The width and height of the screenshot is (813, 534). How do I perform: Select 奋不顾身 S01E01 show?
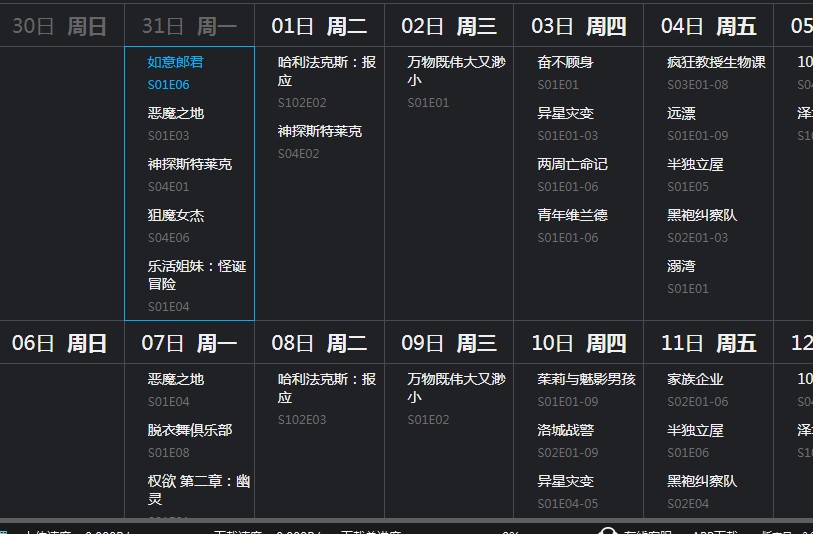click(x=565, y=62)
